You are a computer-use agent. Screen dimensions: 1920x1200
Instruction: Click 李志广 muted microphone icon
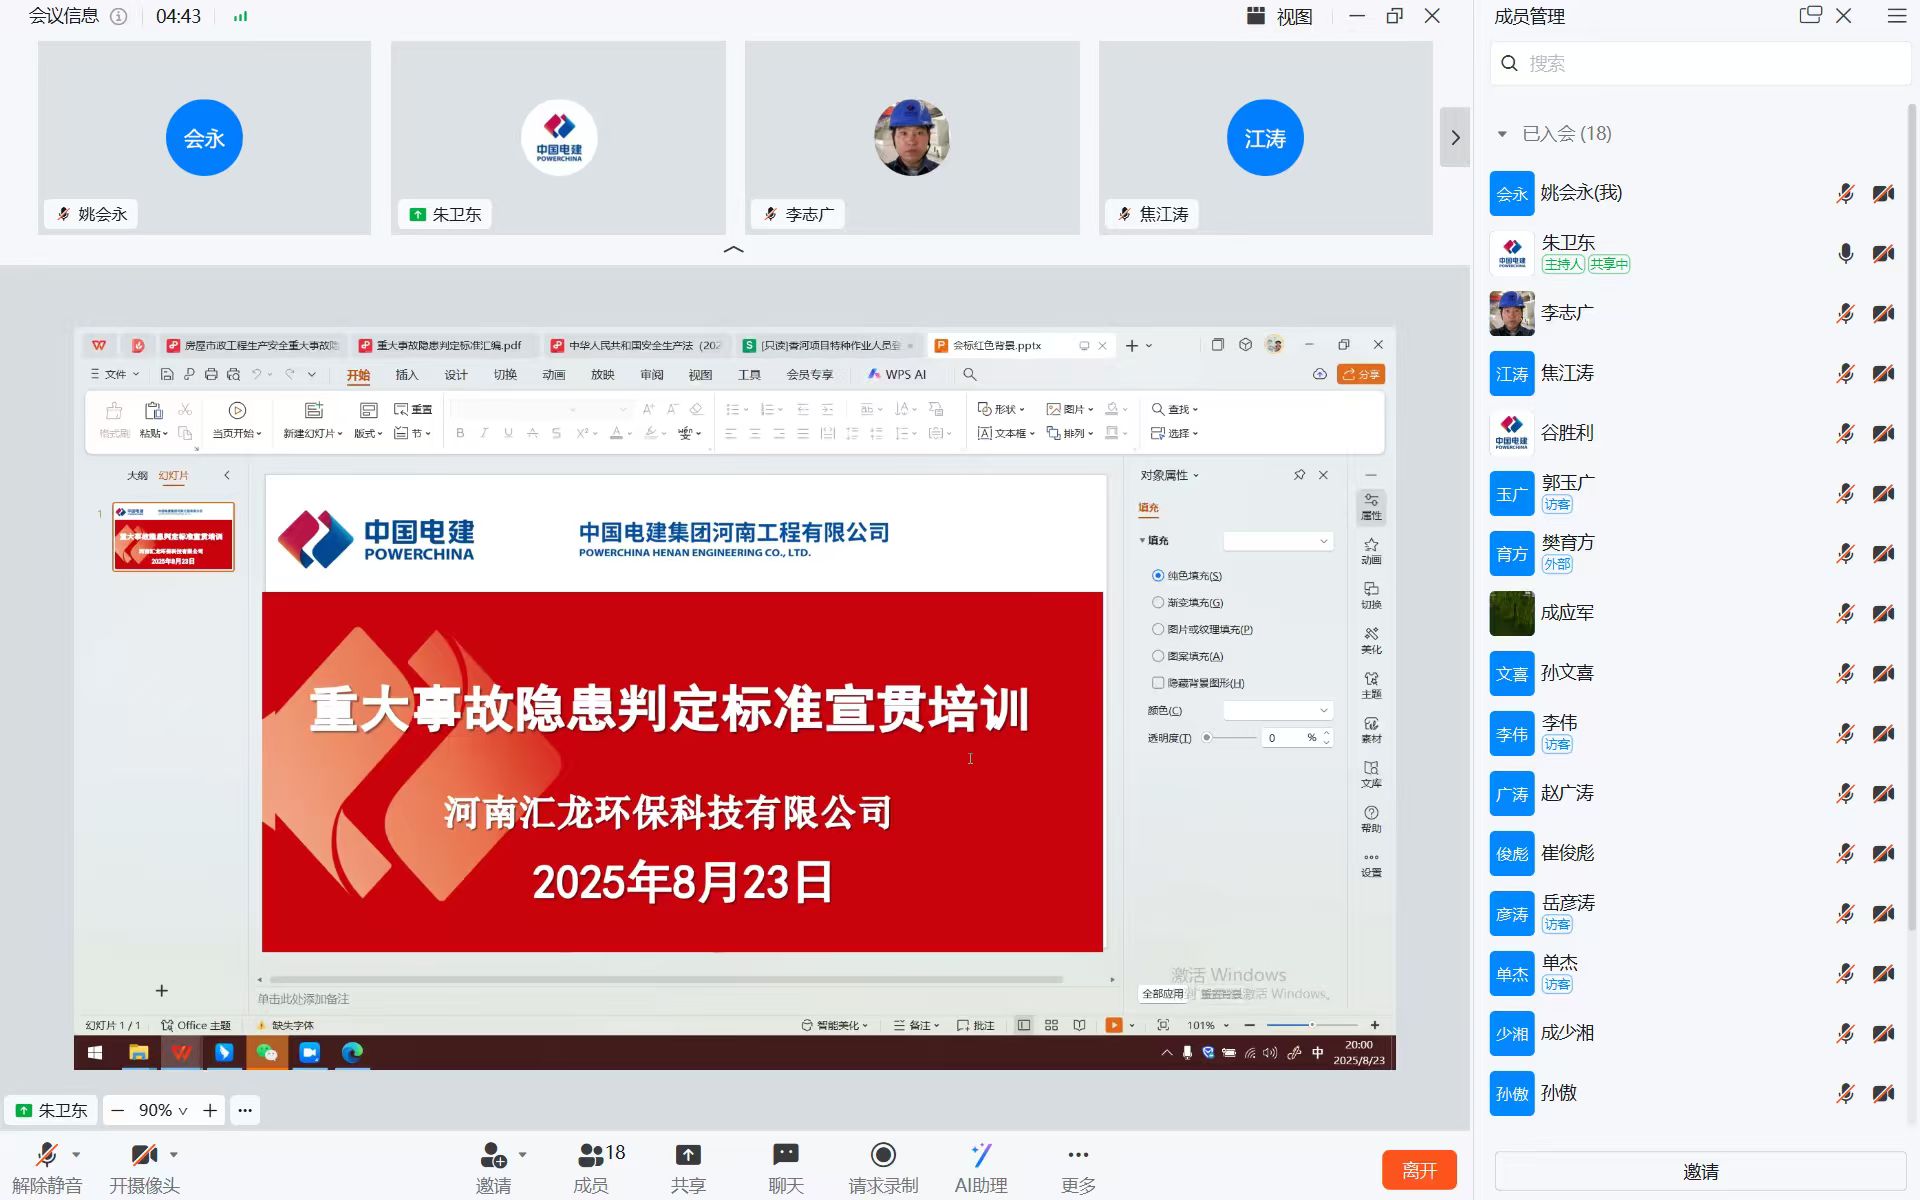click(x=1845, y=314)
